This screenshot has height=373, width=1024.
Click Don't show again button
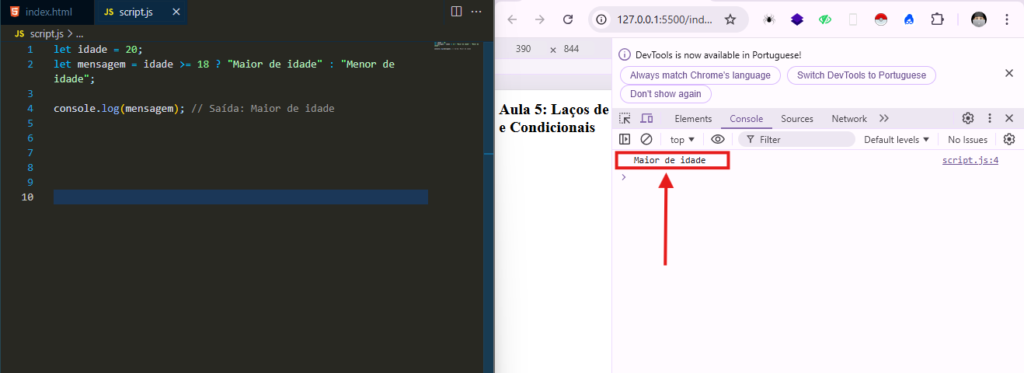point(665,94)
